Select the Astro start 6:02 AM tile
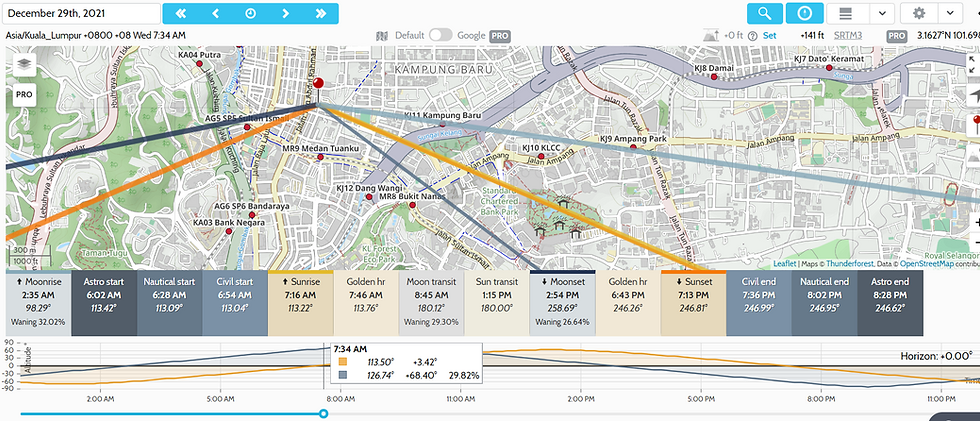Screen dimensions: 980x421 (104, 304)
